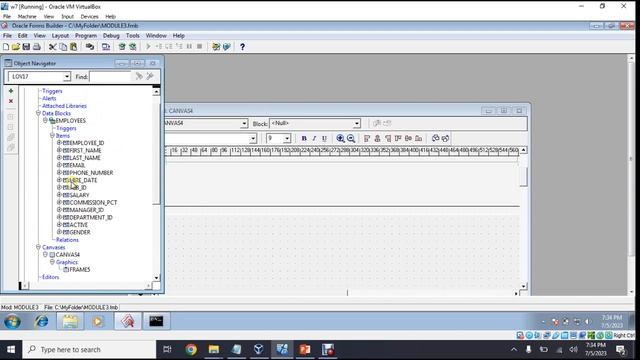Click the guest Windows 7 Start orb
The image size is (640, 360).
point(12,322)
